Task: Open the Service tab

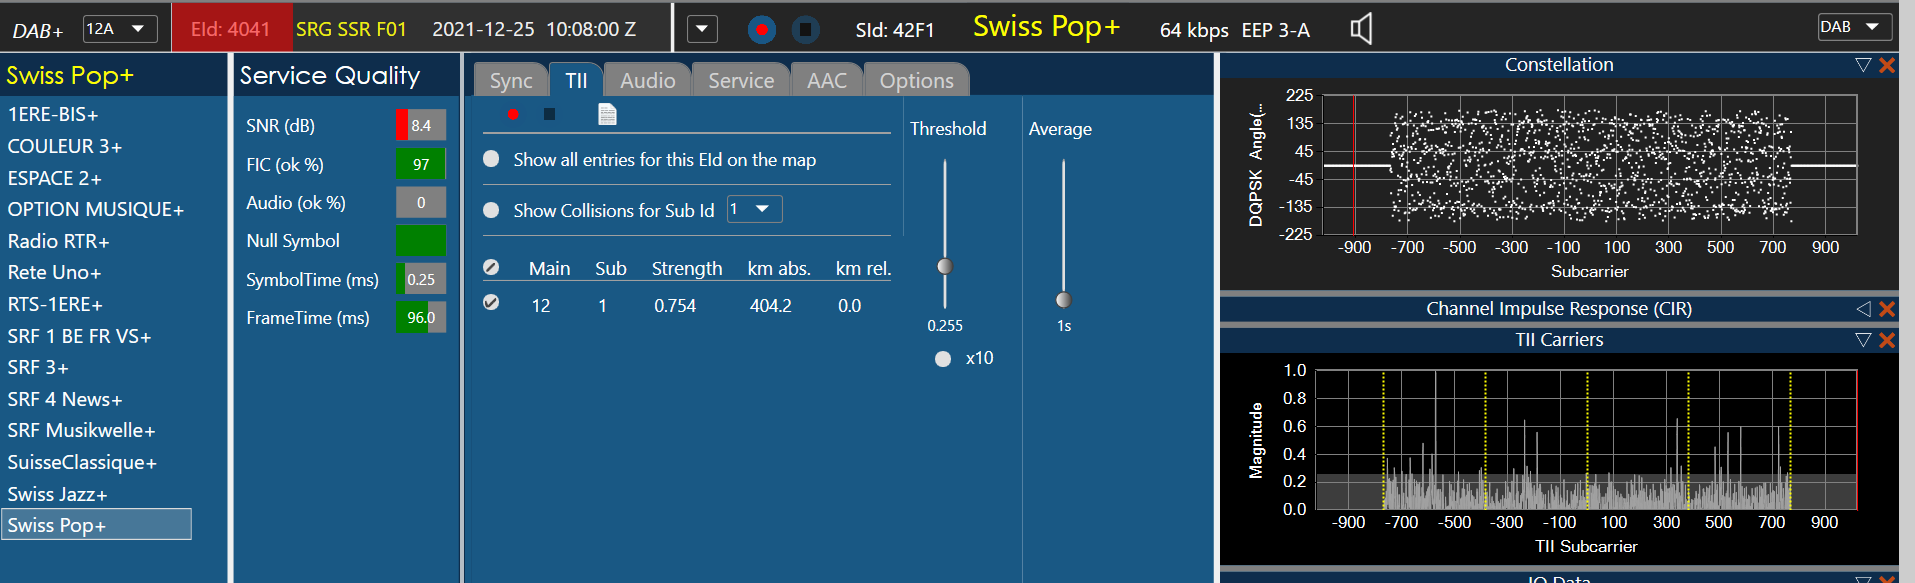Action: (741, 80)
